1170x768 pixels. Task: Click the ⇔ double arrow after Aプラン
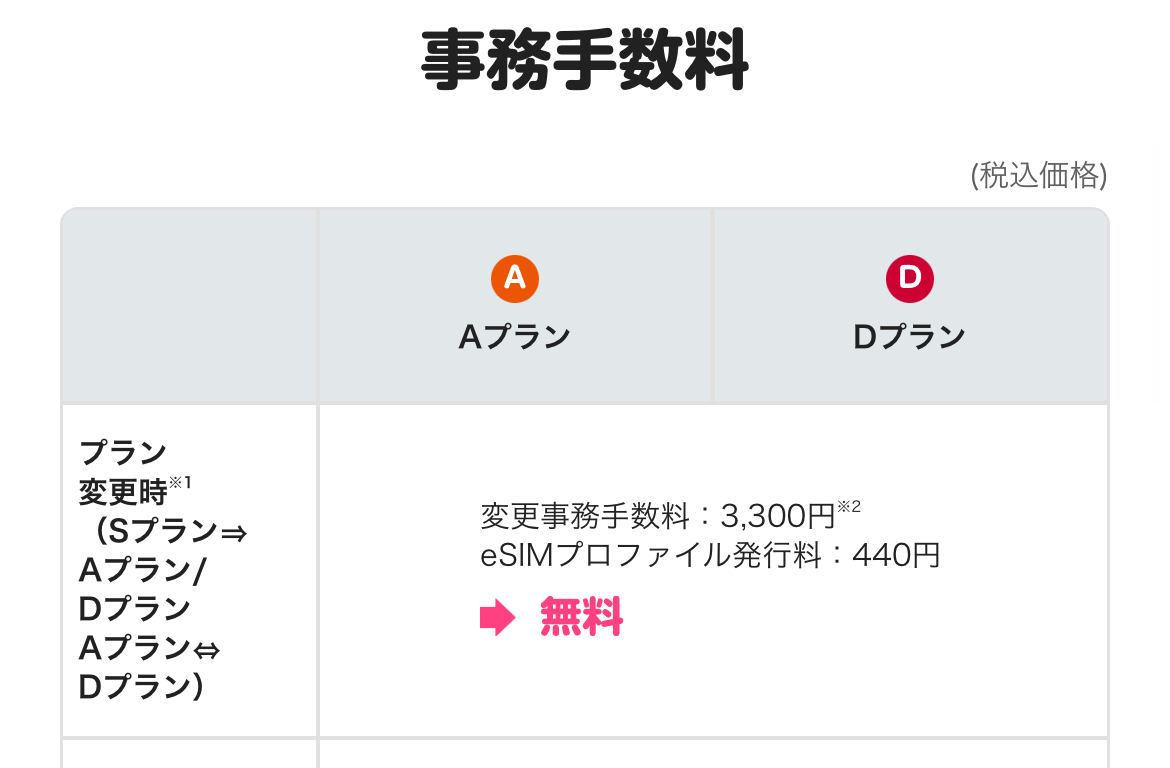coord(206,650)
